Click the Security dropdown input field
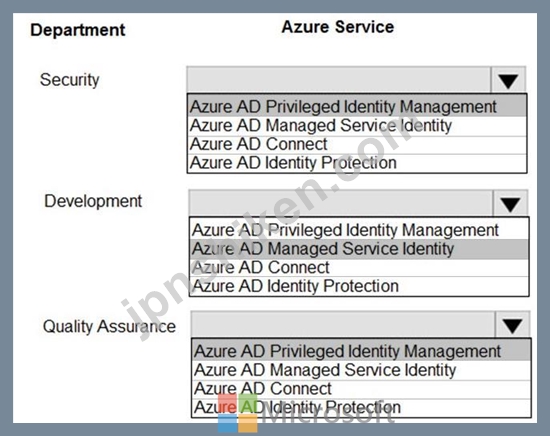 pos(339,80)
